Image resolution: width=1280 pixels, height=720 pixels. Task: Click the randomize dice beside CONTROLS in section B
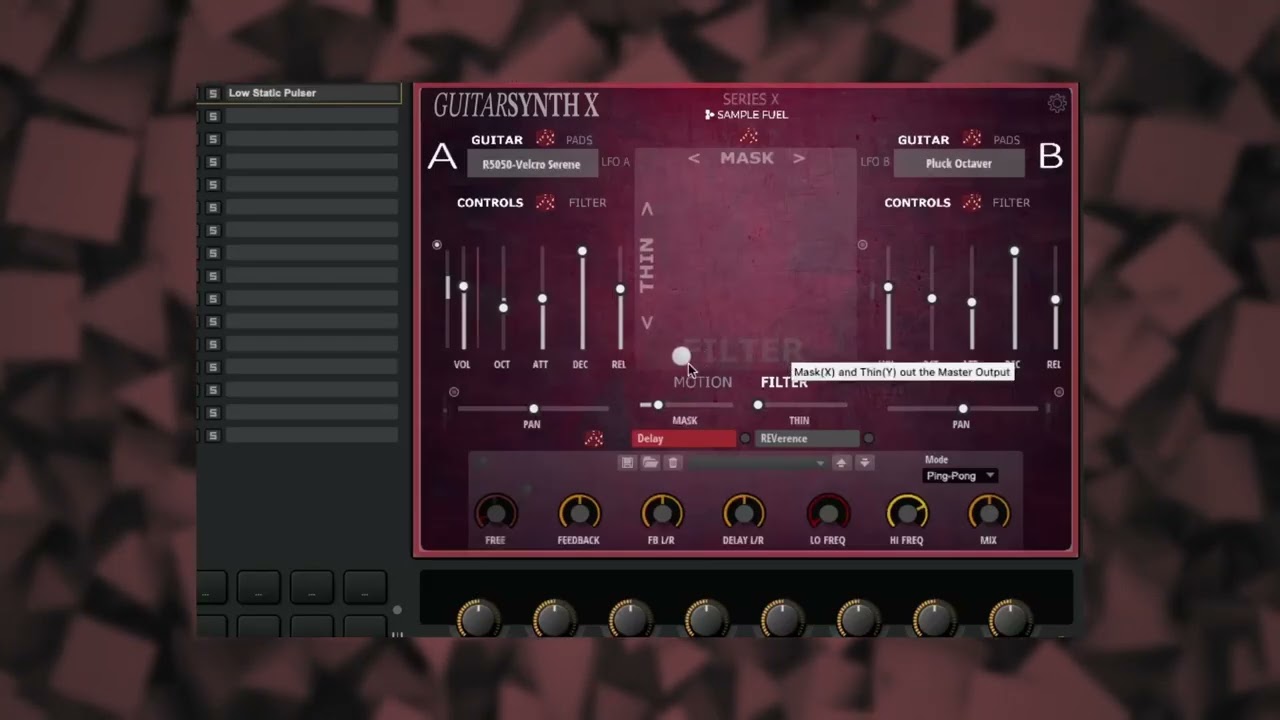click(x=971, y=202)
